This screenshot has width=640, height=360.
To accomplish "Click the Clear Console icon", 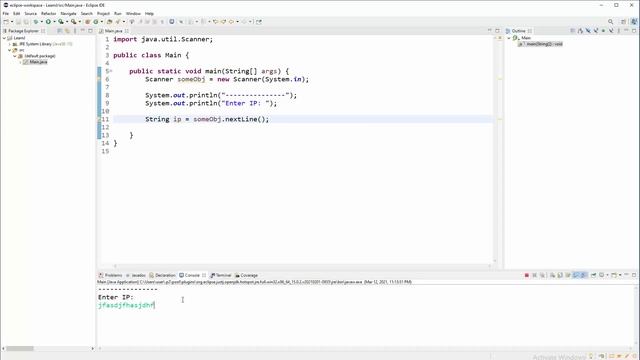I will (553, 275).
